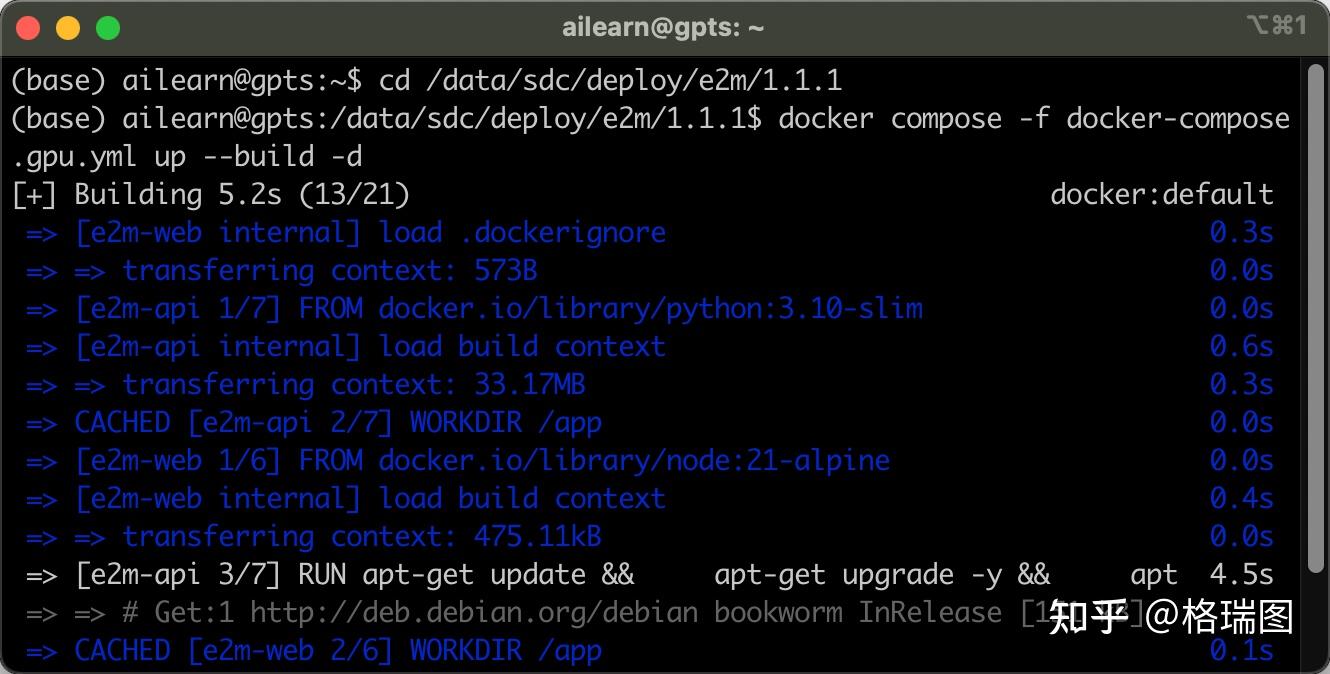Click the "CACHED [e2m-web 2/6] WORKDIR /app" step
The image size is (1330, 674).
pyautogui.click(x=338, y=650)
